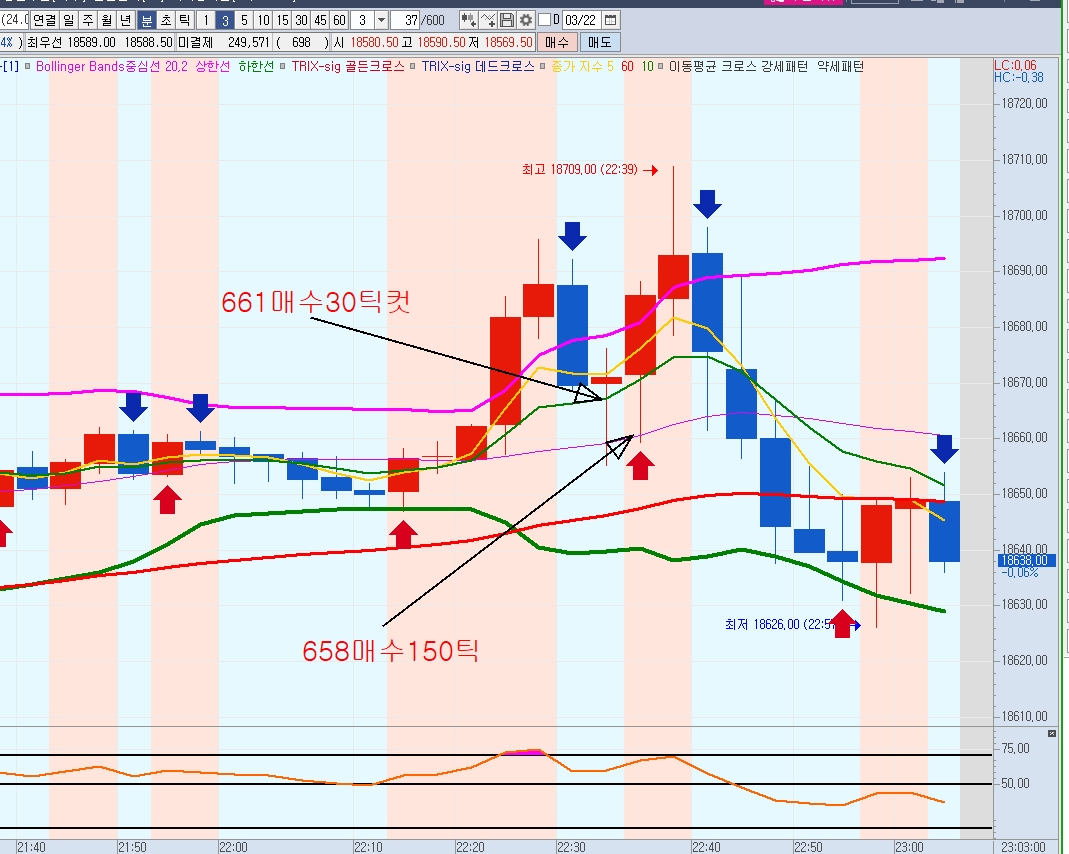Viewport: 1069px width, 854px height.
Task: Open chart settings gear icon
Action: [x=525, y=20]
